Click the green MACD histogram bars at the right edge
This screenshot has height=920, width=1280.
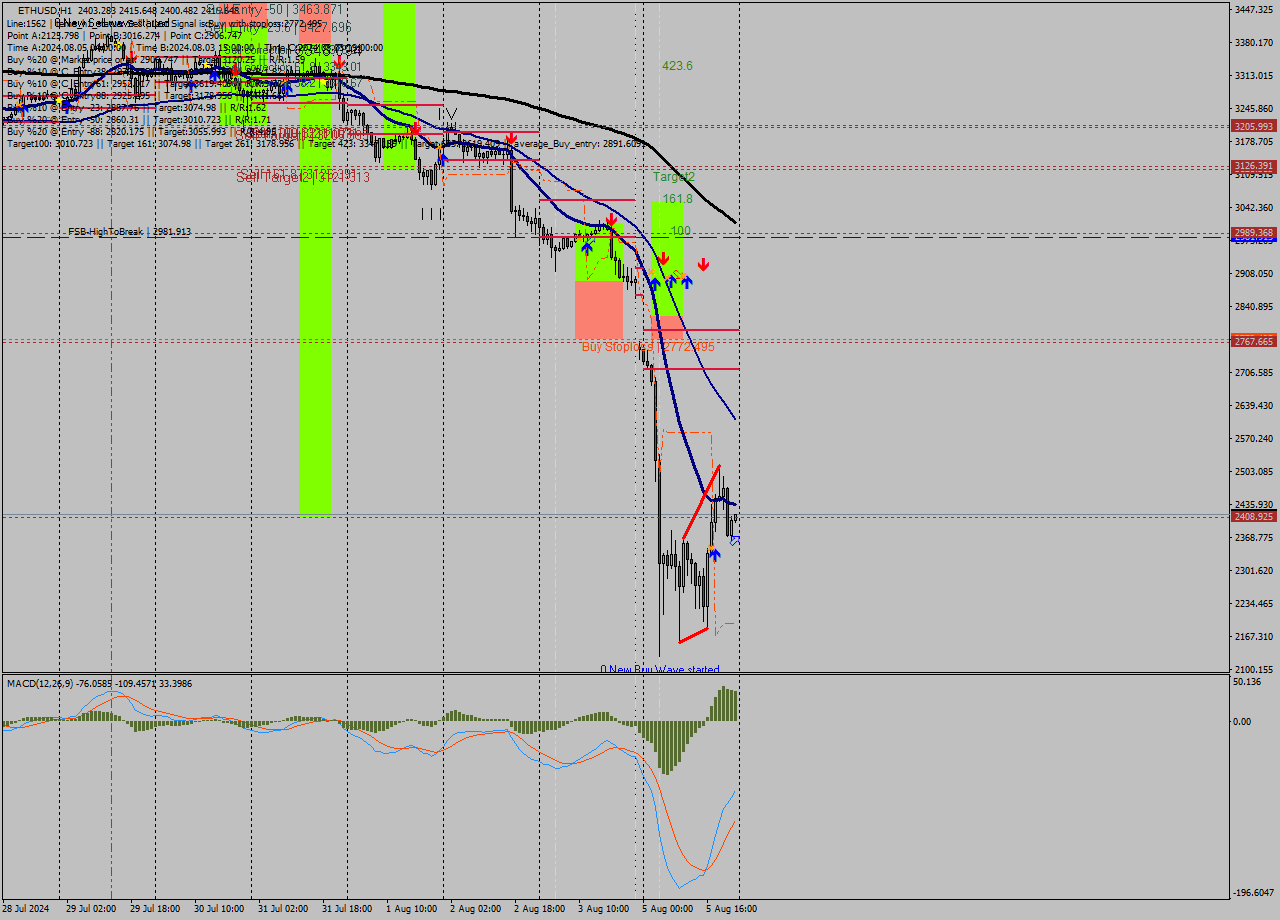coord(722,704)
